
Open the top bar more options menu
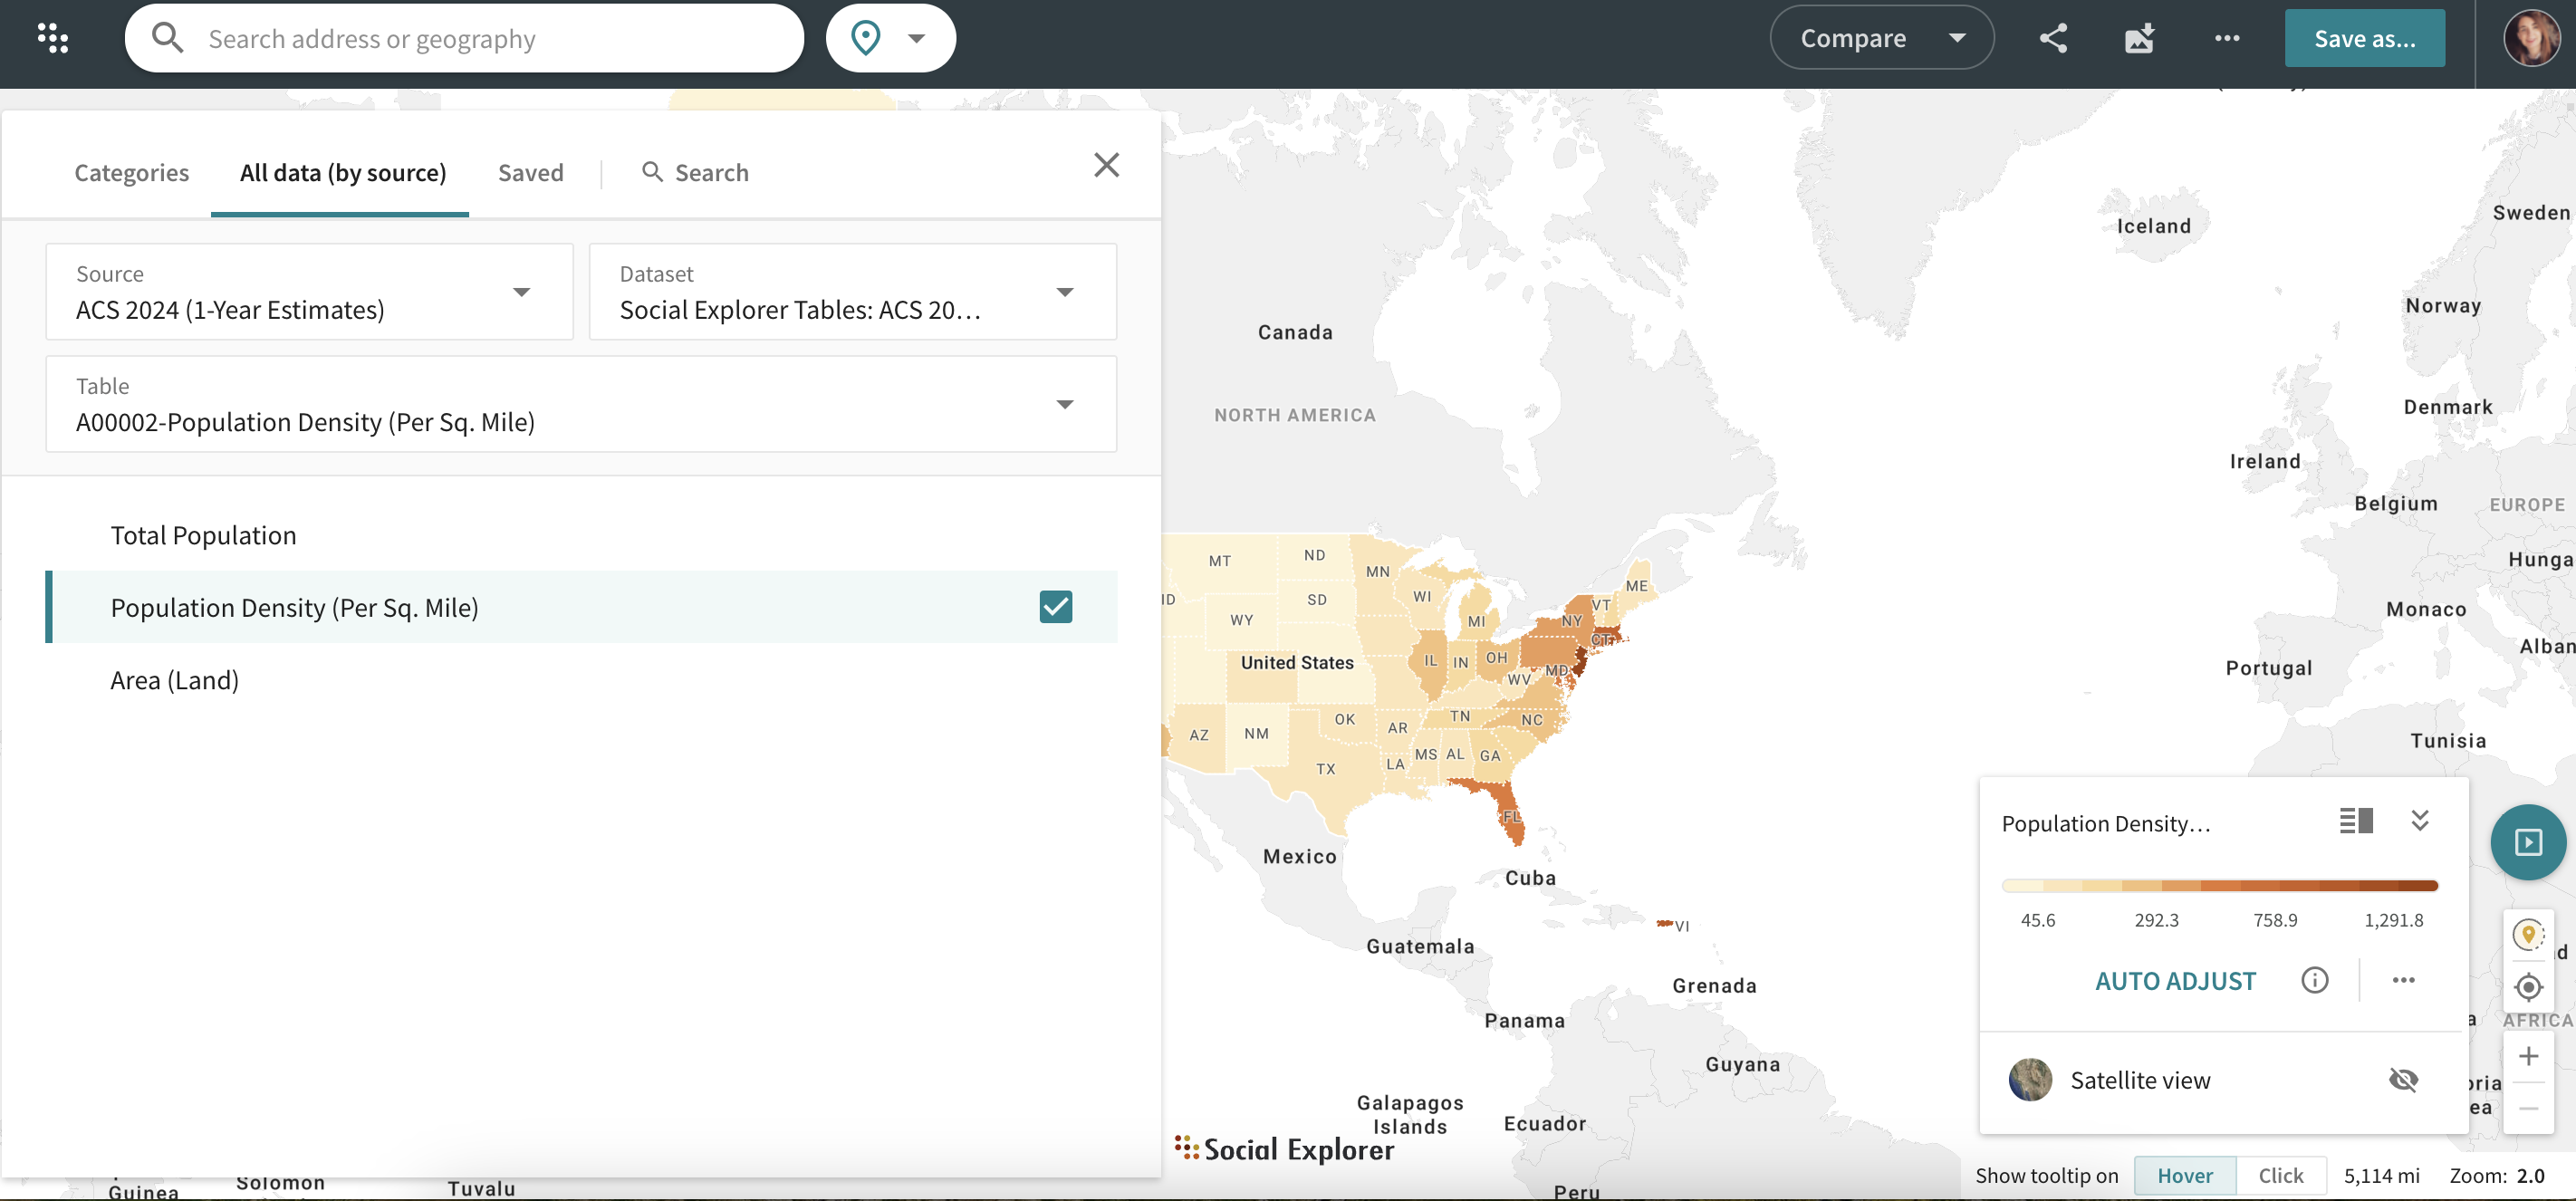coord(2226,38)
